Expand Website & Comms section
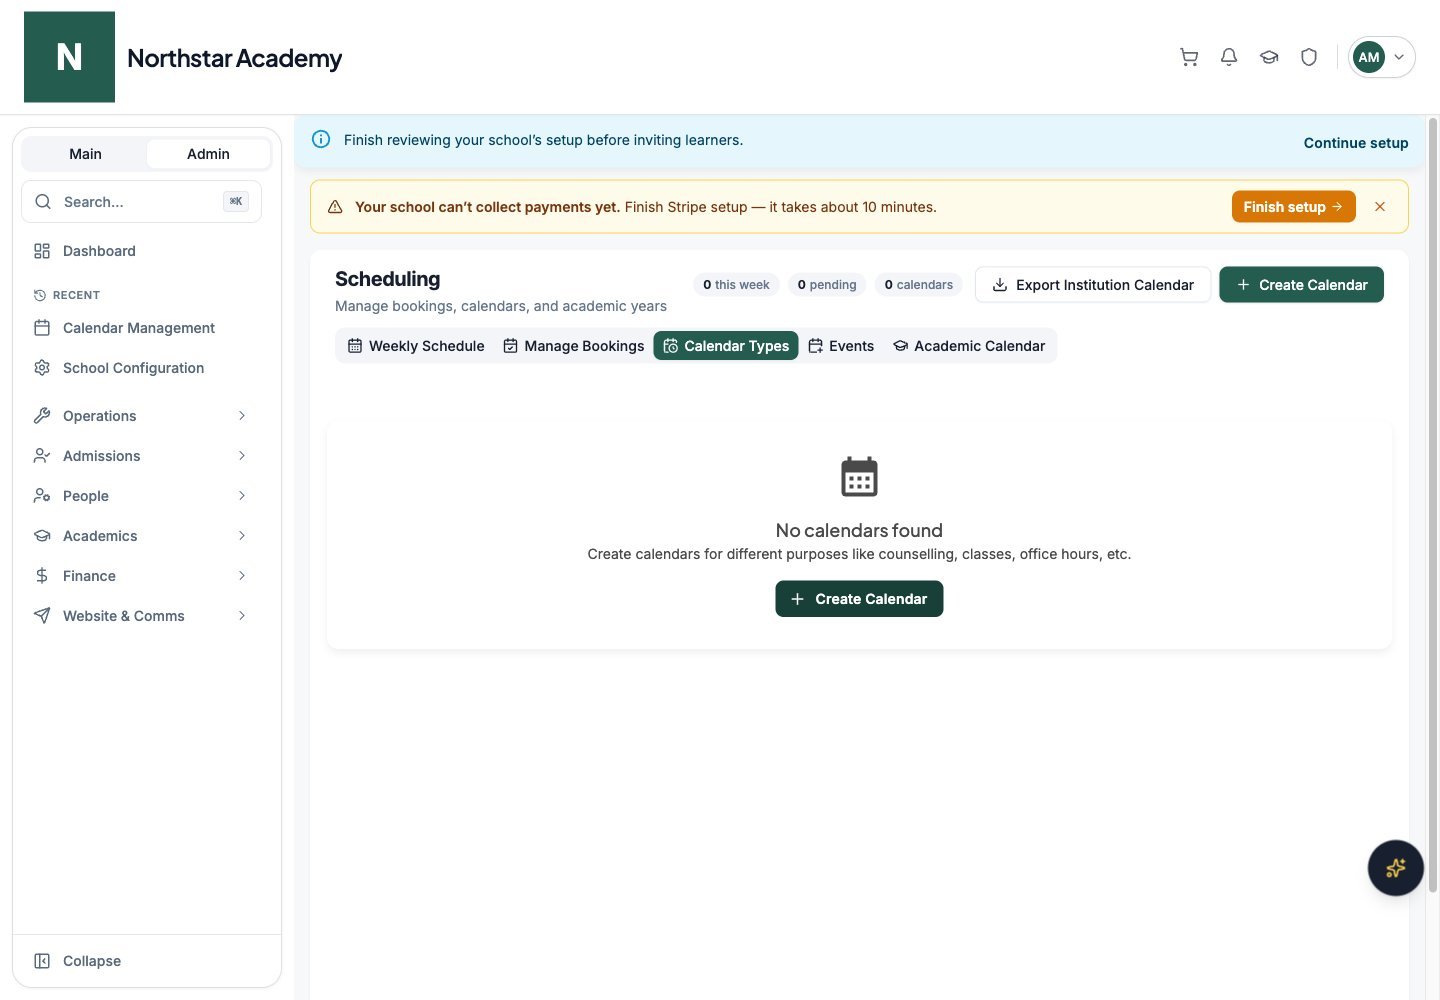The height and width of the screenshot is (1000, 1440). coord(141,616)
